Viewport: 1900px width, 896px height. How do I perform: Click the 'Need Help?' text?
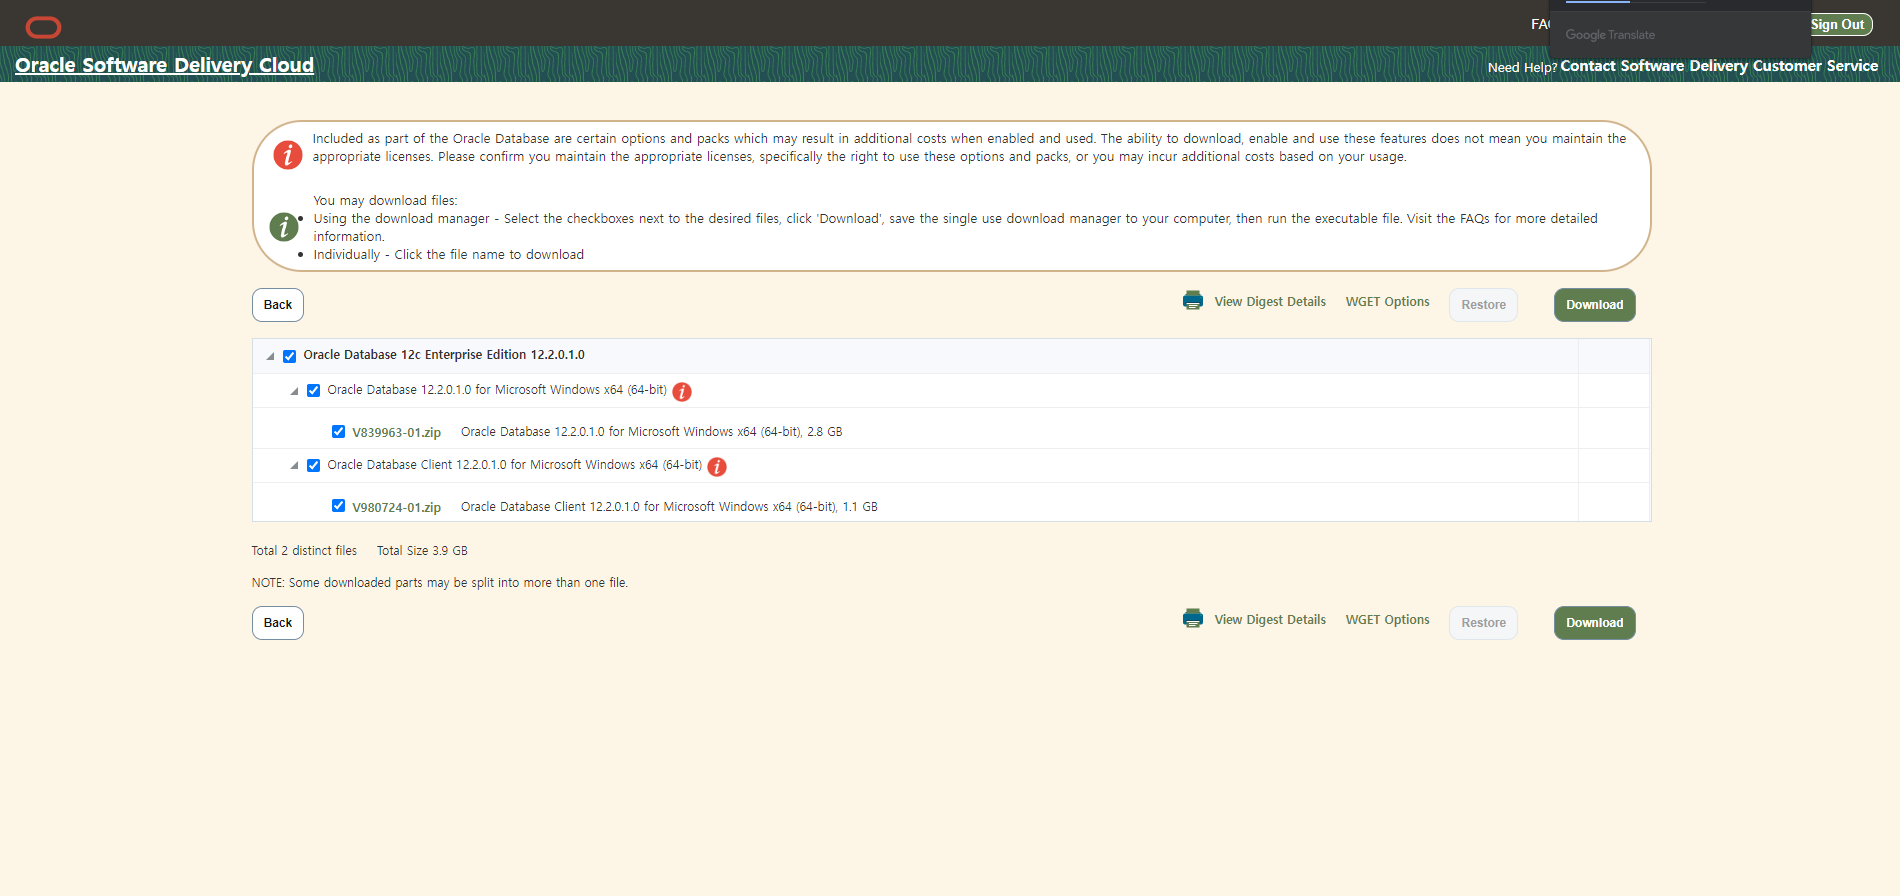tap(1522, 68)
